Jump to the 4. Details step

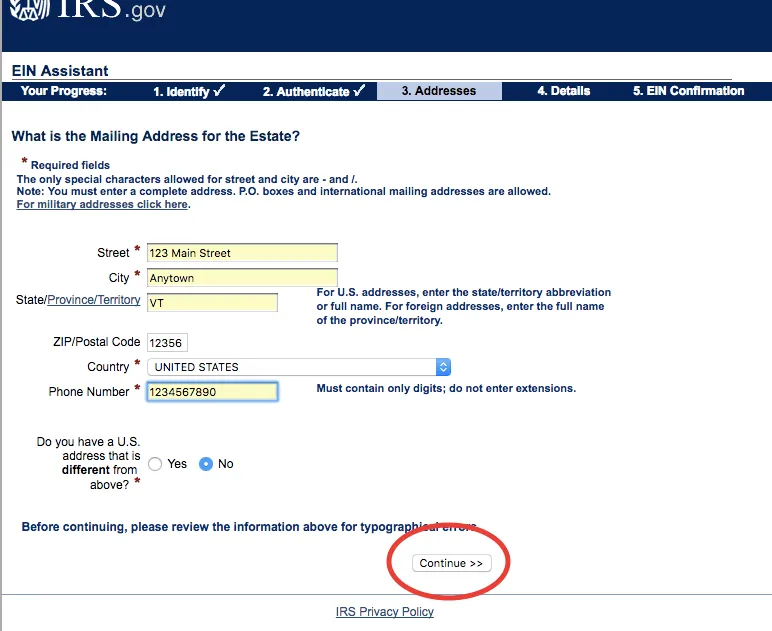click(563, 91)
